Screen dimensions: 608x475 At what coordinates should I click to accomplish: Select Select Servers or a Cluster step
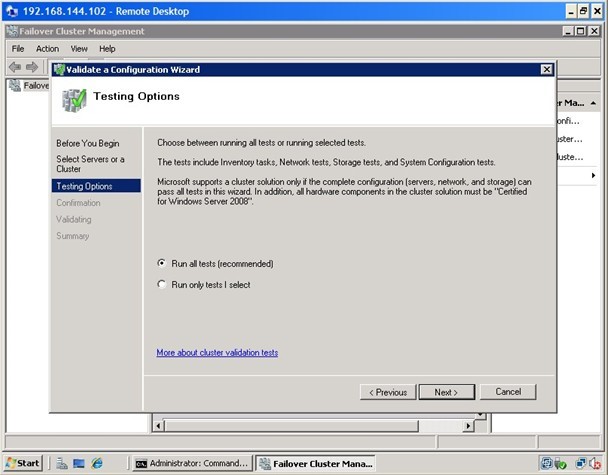pos(90,164)
